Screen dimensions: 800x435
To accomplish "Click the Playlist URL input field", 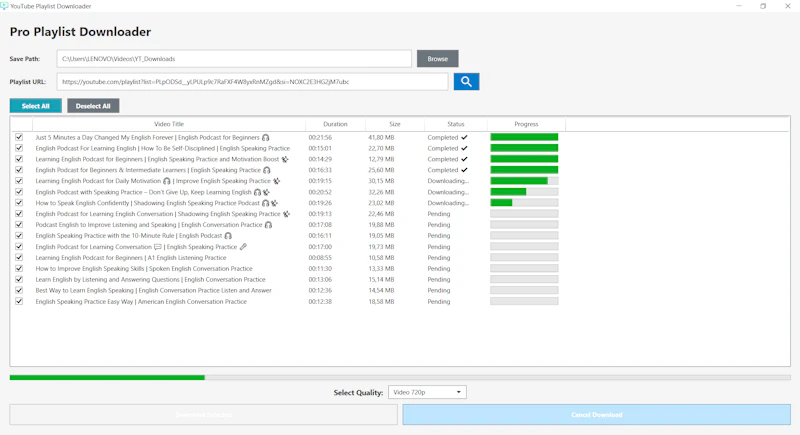I will pos(253,82).
